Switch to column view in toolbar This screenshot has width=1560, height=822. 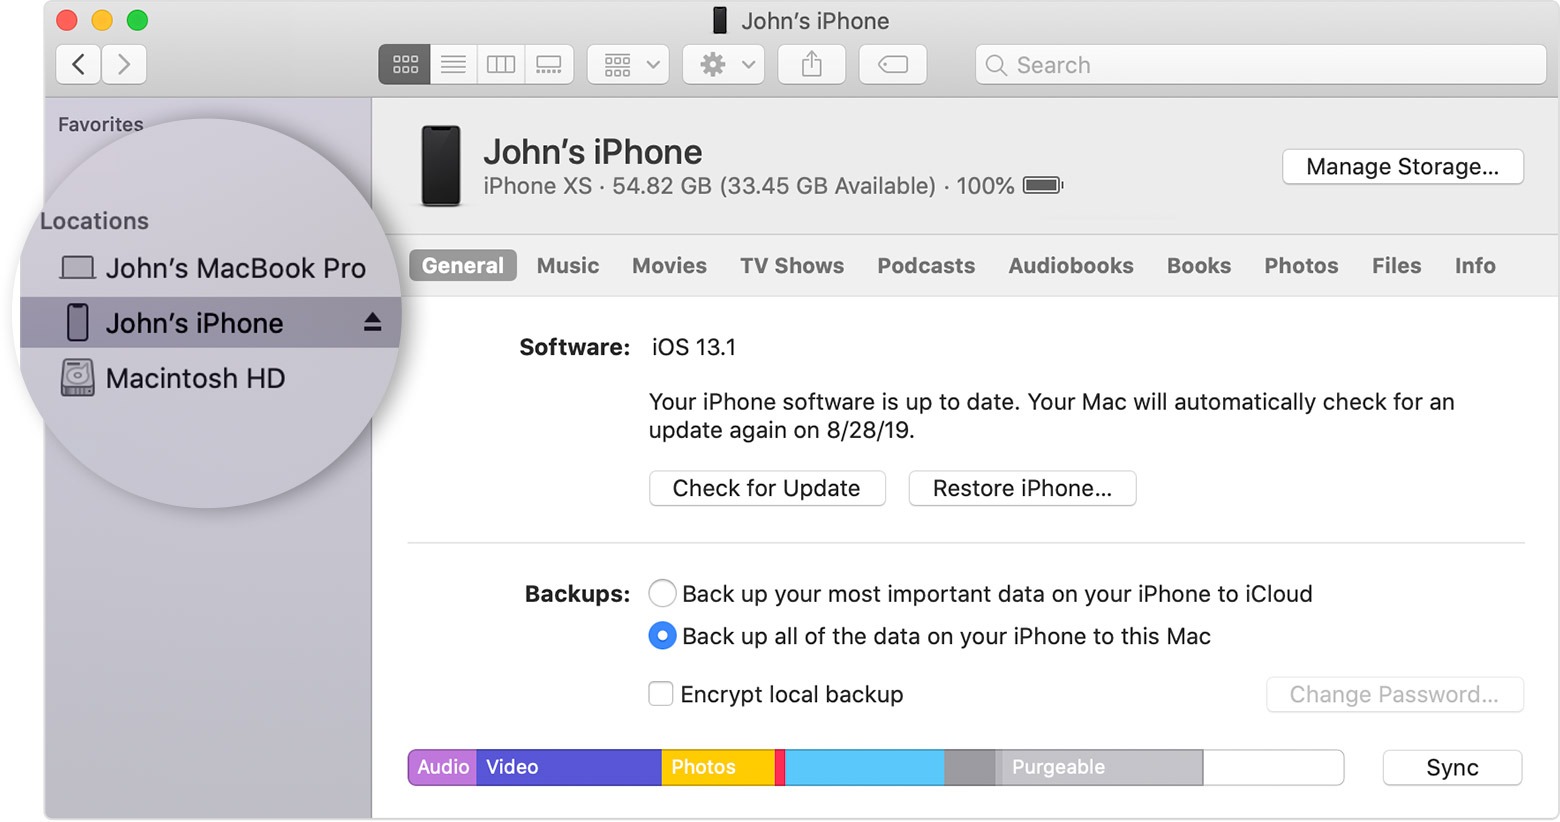click(501, 65)
